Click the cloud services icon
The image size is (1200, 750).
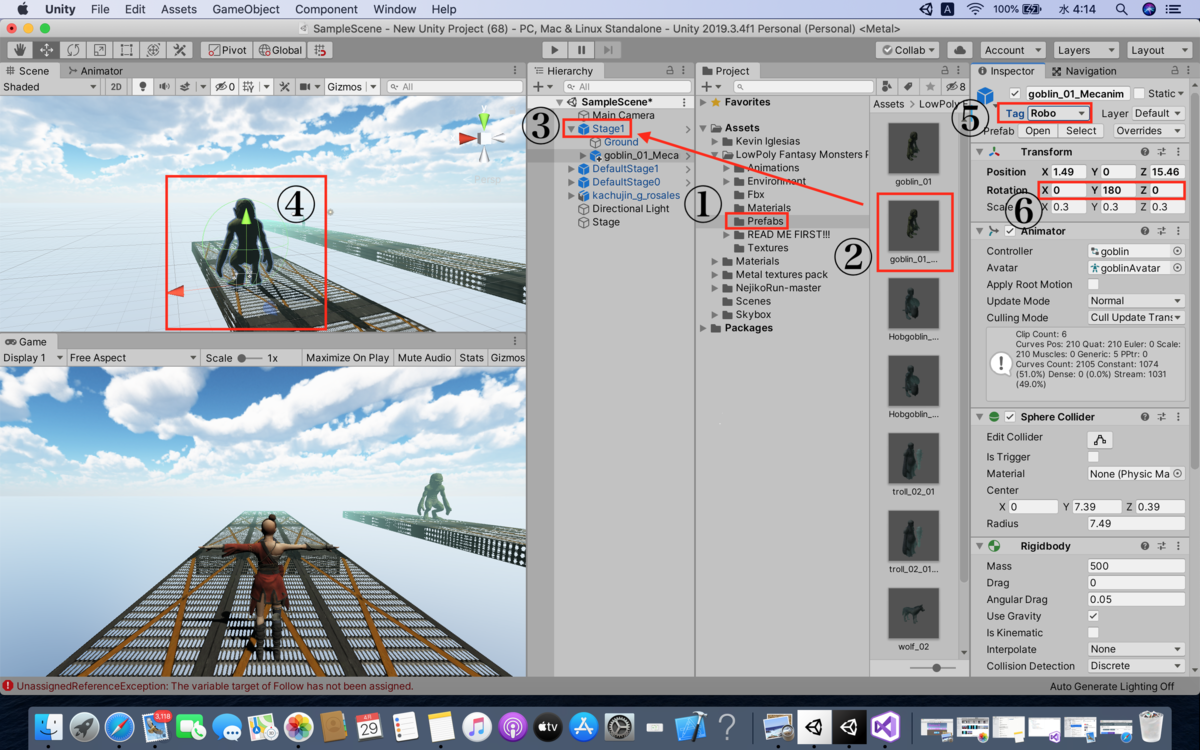(x=959, y=50)
